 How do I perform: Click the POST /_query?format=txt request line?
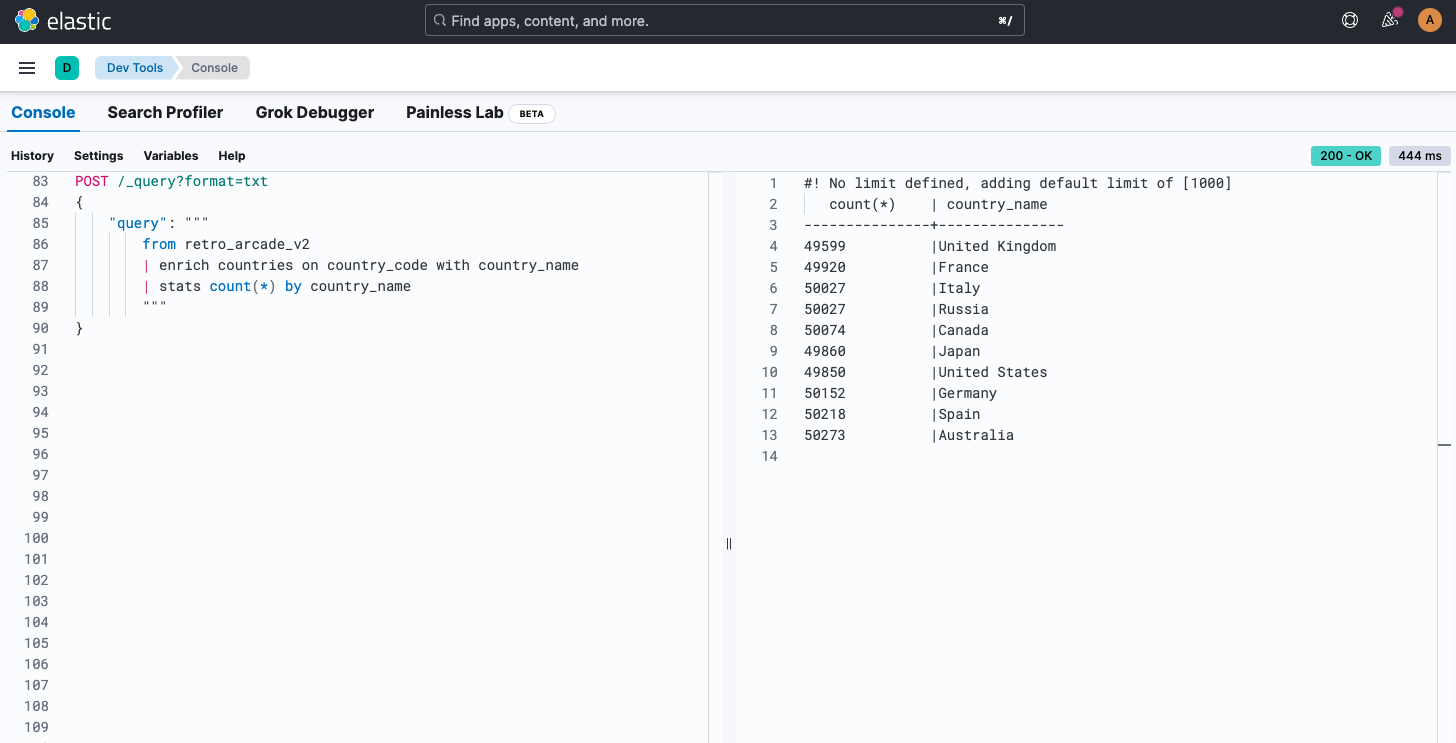pos(172,182)
